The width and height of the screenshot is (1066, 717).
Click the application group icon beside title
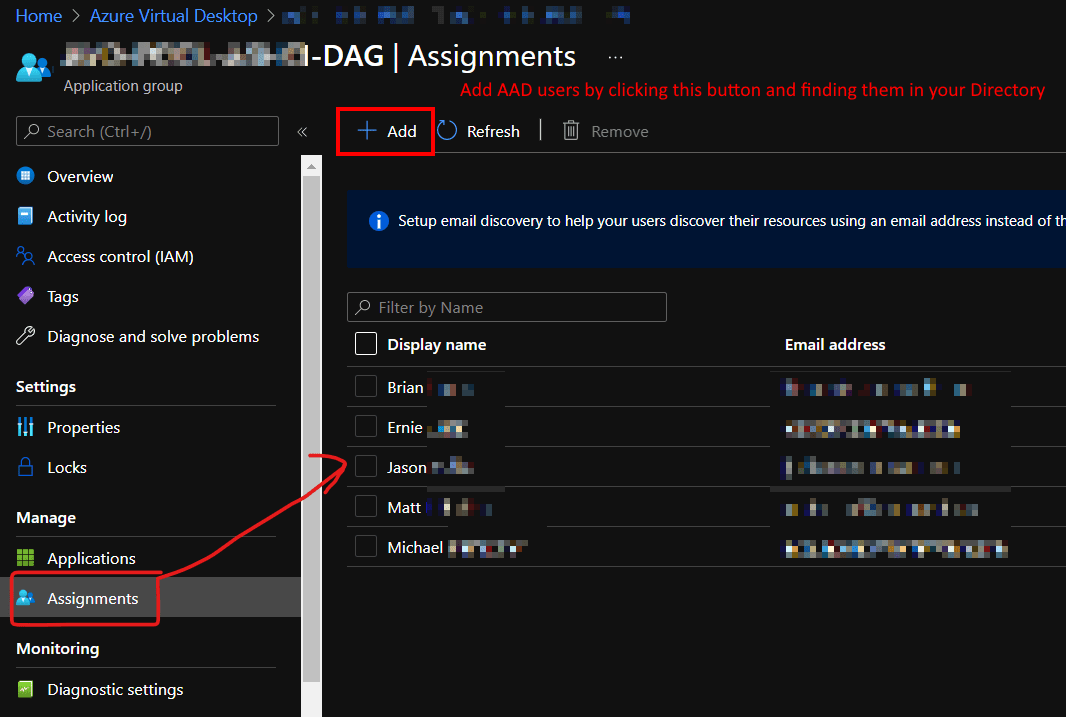pyautogui.click(x=33, y=68)
